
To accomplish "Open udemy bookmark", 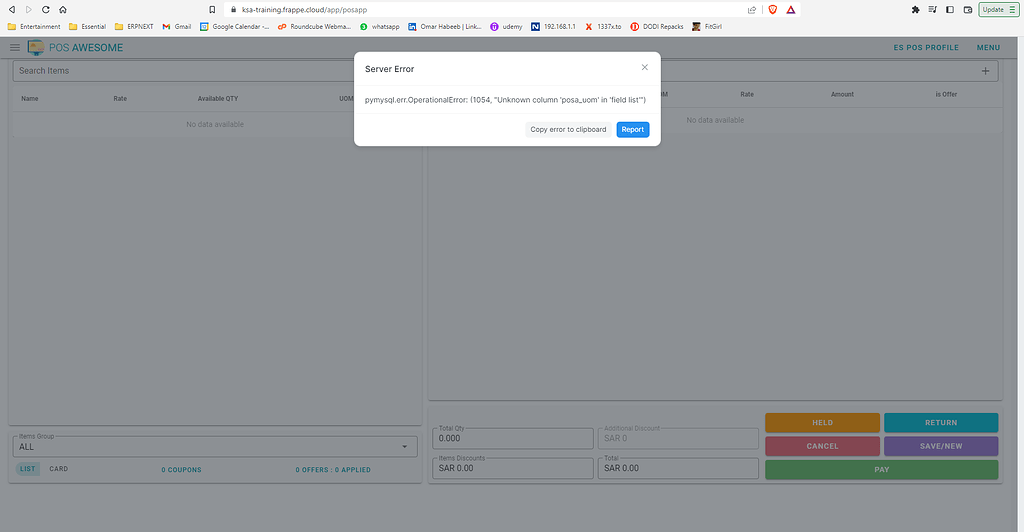I will pos(506,27).
